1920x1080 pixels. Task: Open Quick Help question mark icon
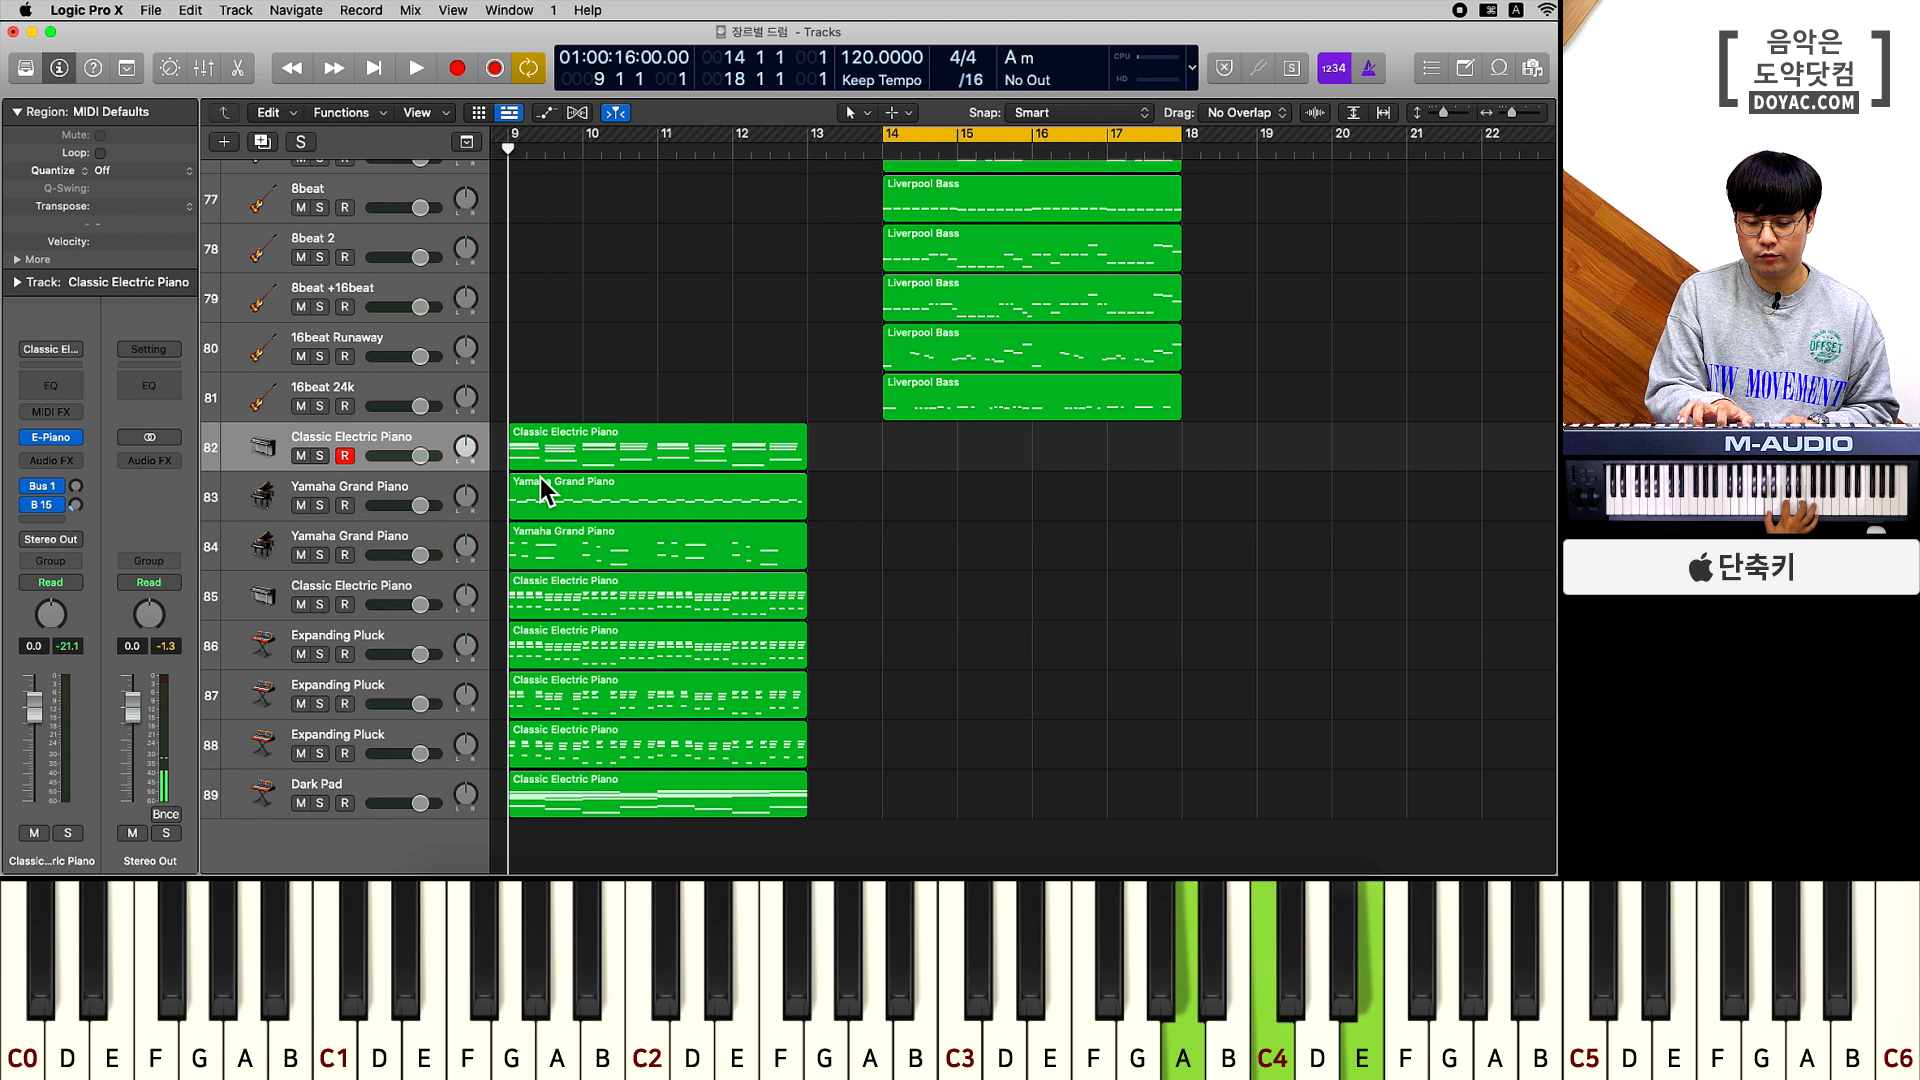(x=93, y=68)
